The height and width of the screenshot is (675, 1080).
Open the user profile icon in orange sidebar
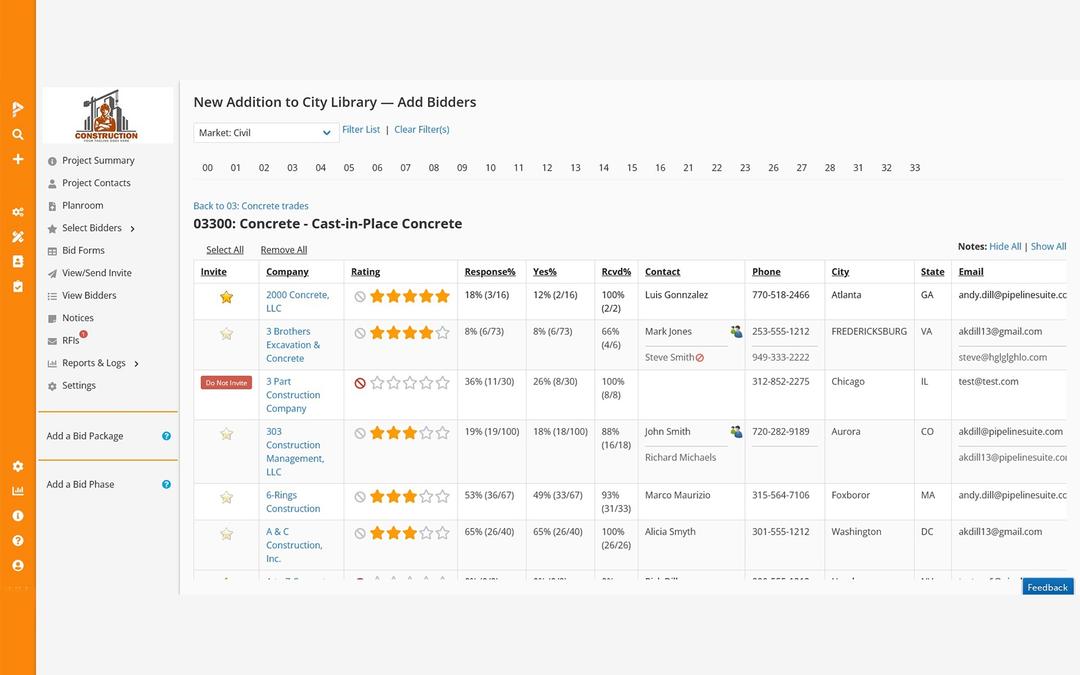(x=18, y=565)
